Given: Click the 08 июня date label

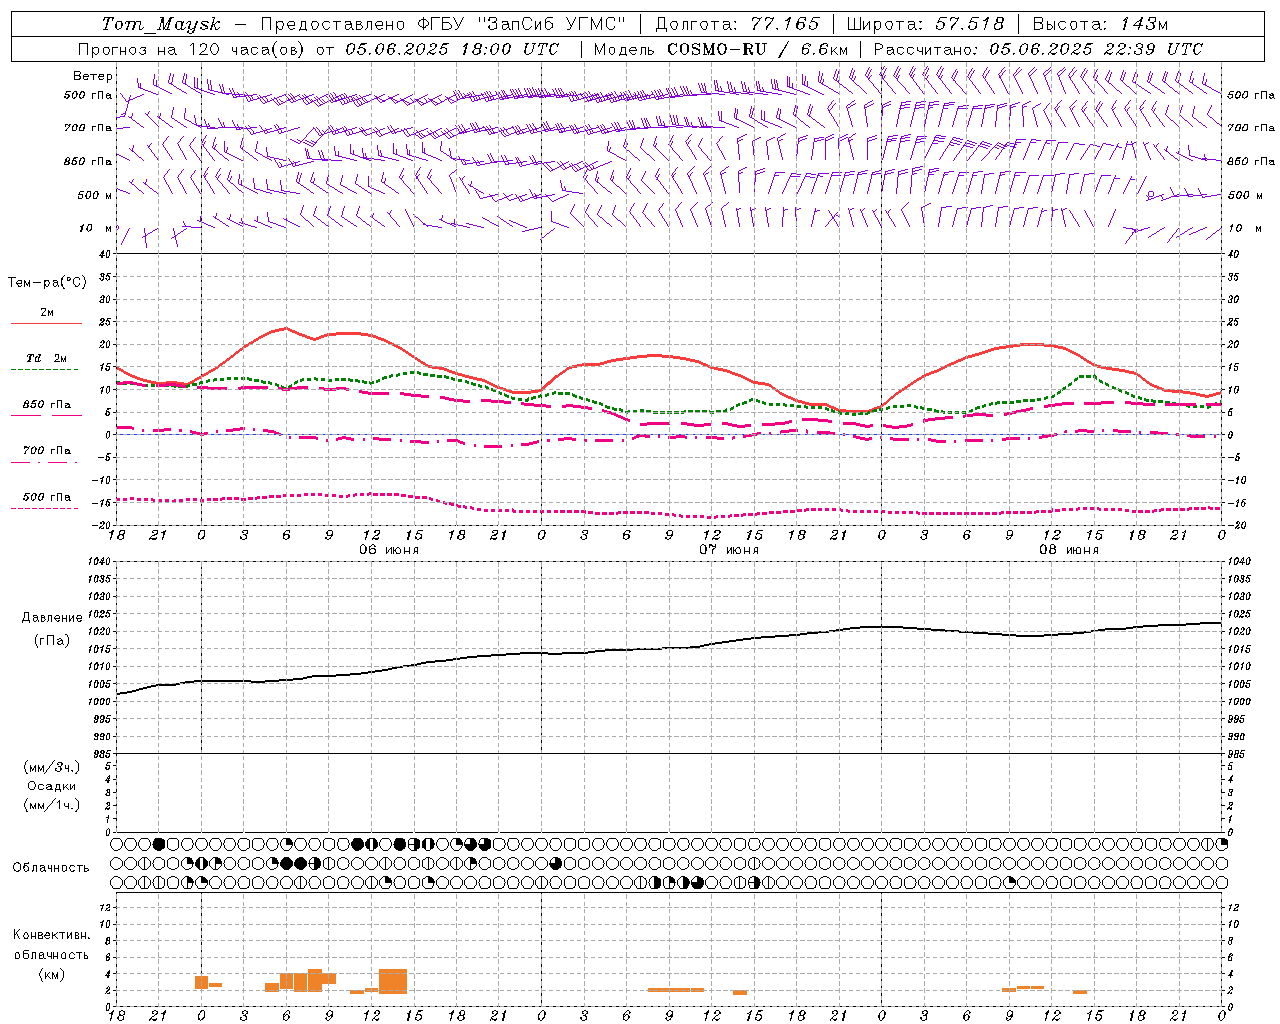Looking at the screenshot, I should click(x=1069, y=550).
